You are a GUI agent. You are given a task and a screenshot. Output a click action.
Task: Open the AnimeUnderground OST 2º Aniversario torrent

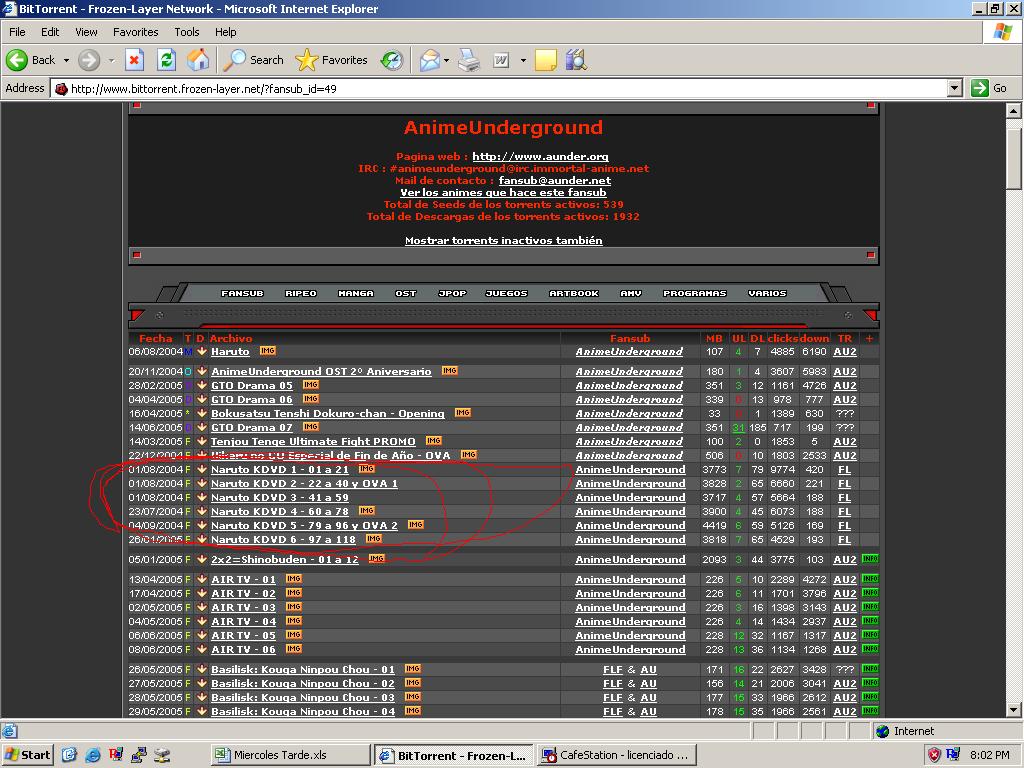321,372
